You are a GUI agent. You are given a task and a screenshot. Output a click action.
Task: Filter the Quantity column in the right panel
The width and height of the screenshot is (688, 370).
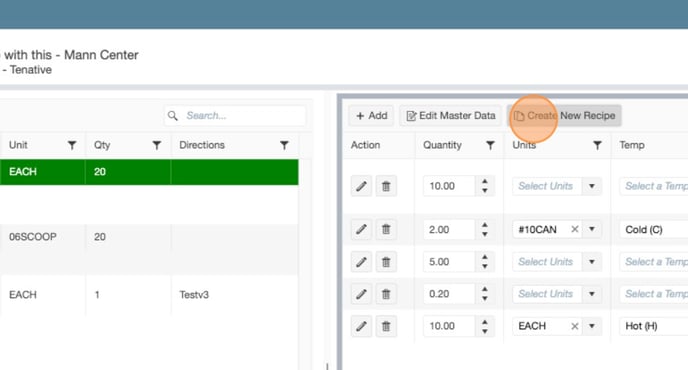[491, 145]
